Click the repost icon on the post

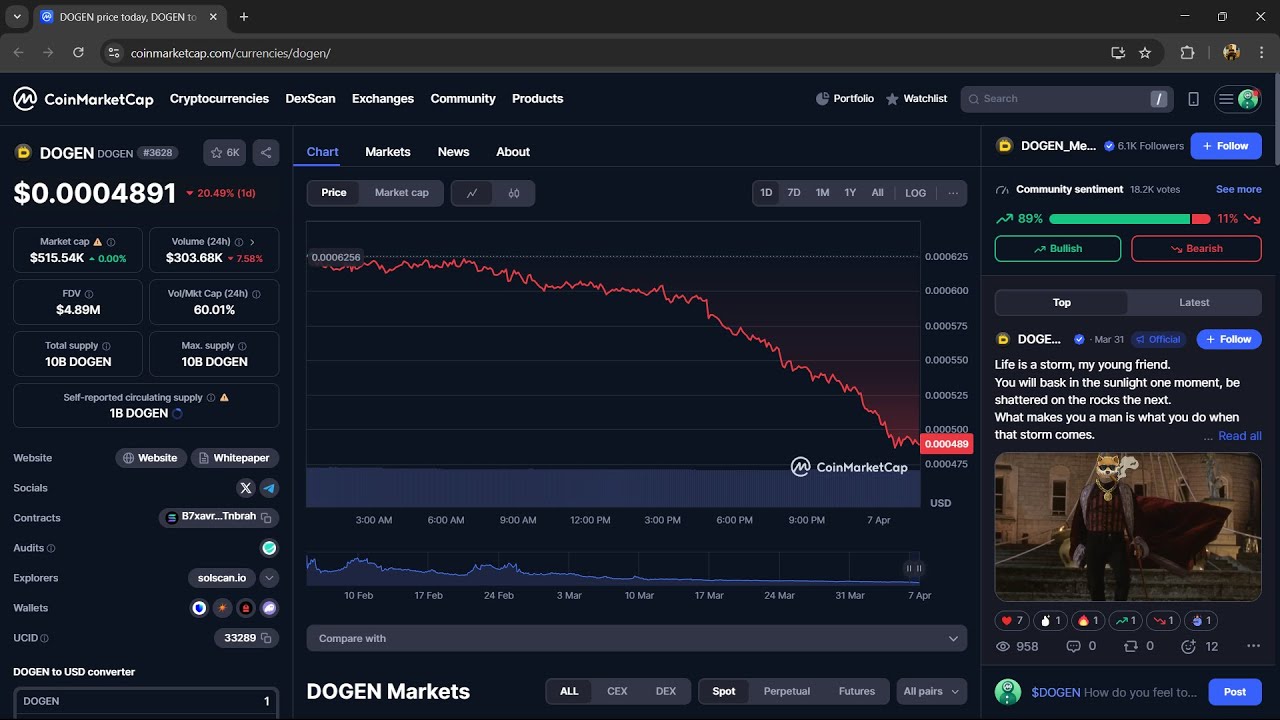pyautogui.click(x=1131, y=647)
